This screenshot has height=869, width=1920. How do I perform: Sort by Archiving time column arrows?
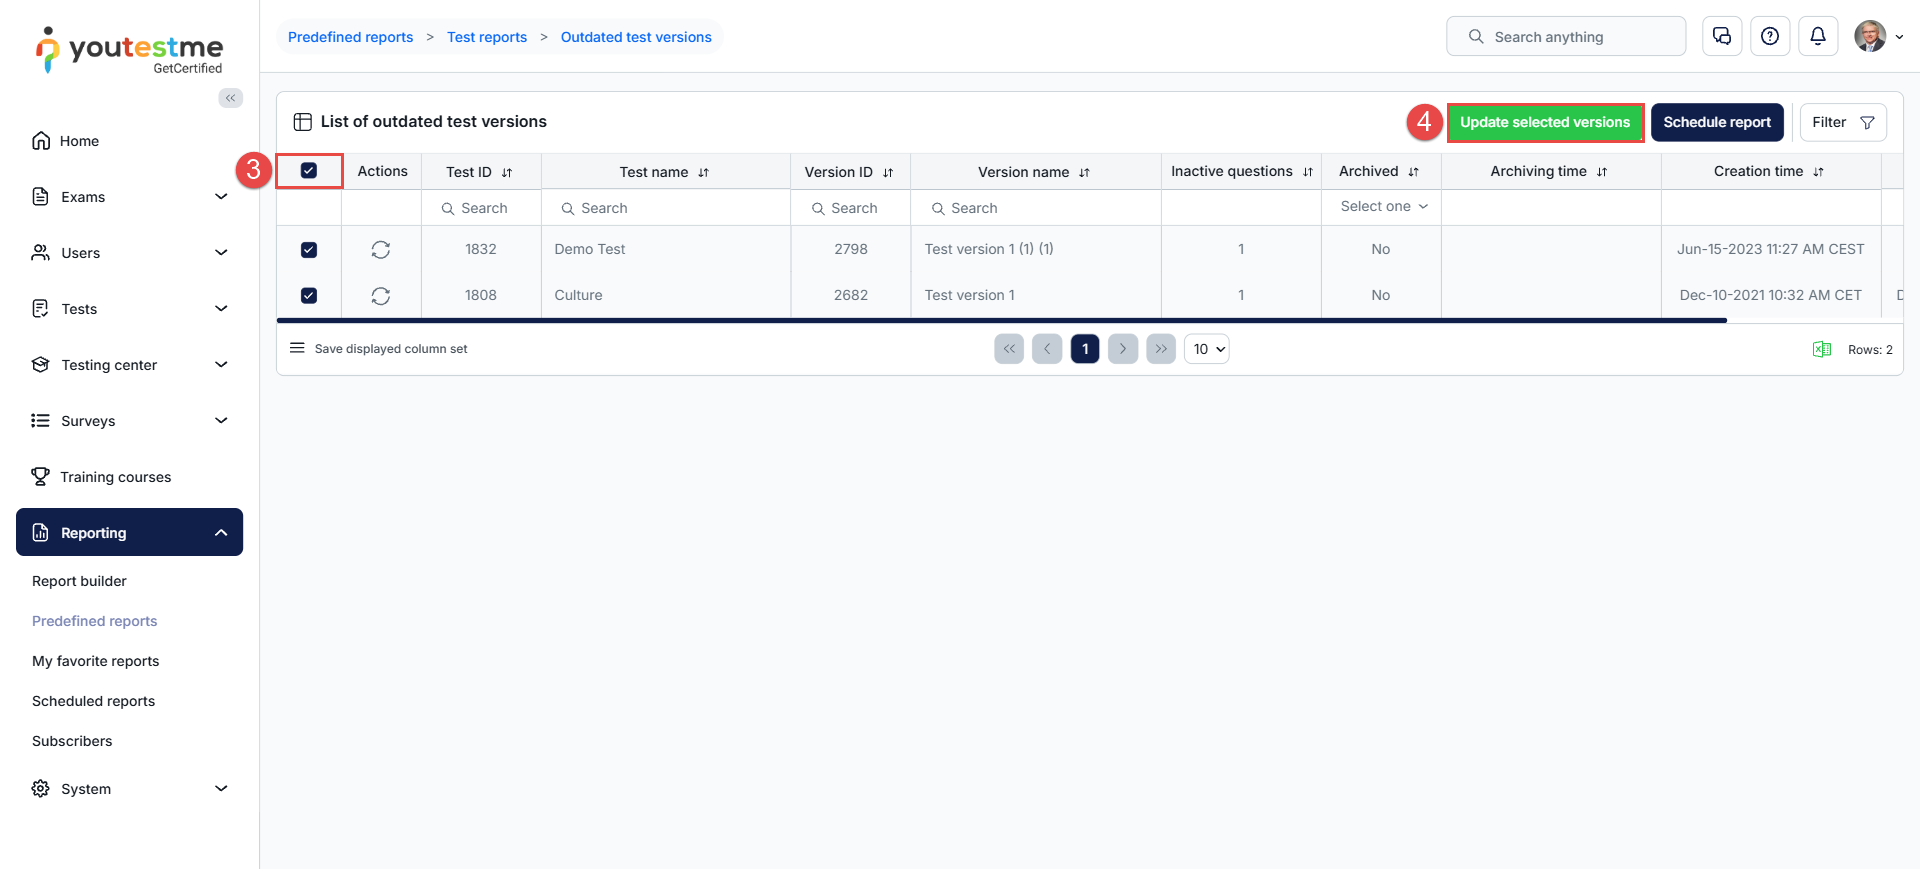click(x=1602, y=172)
